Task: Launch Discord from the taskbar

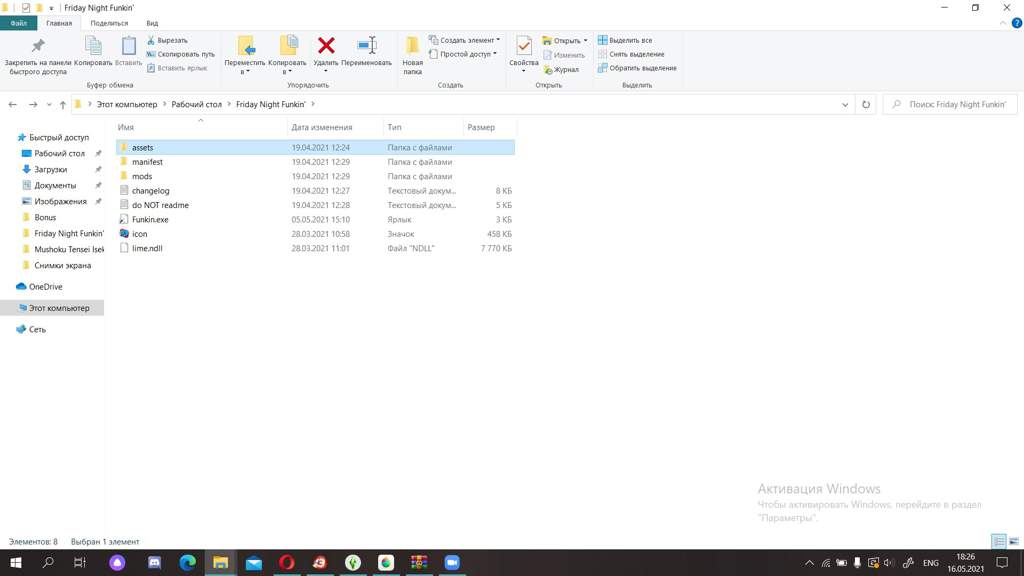Action: pyautogui.click(x=154, y=562)
